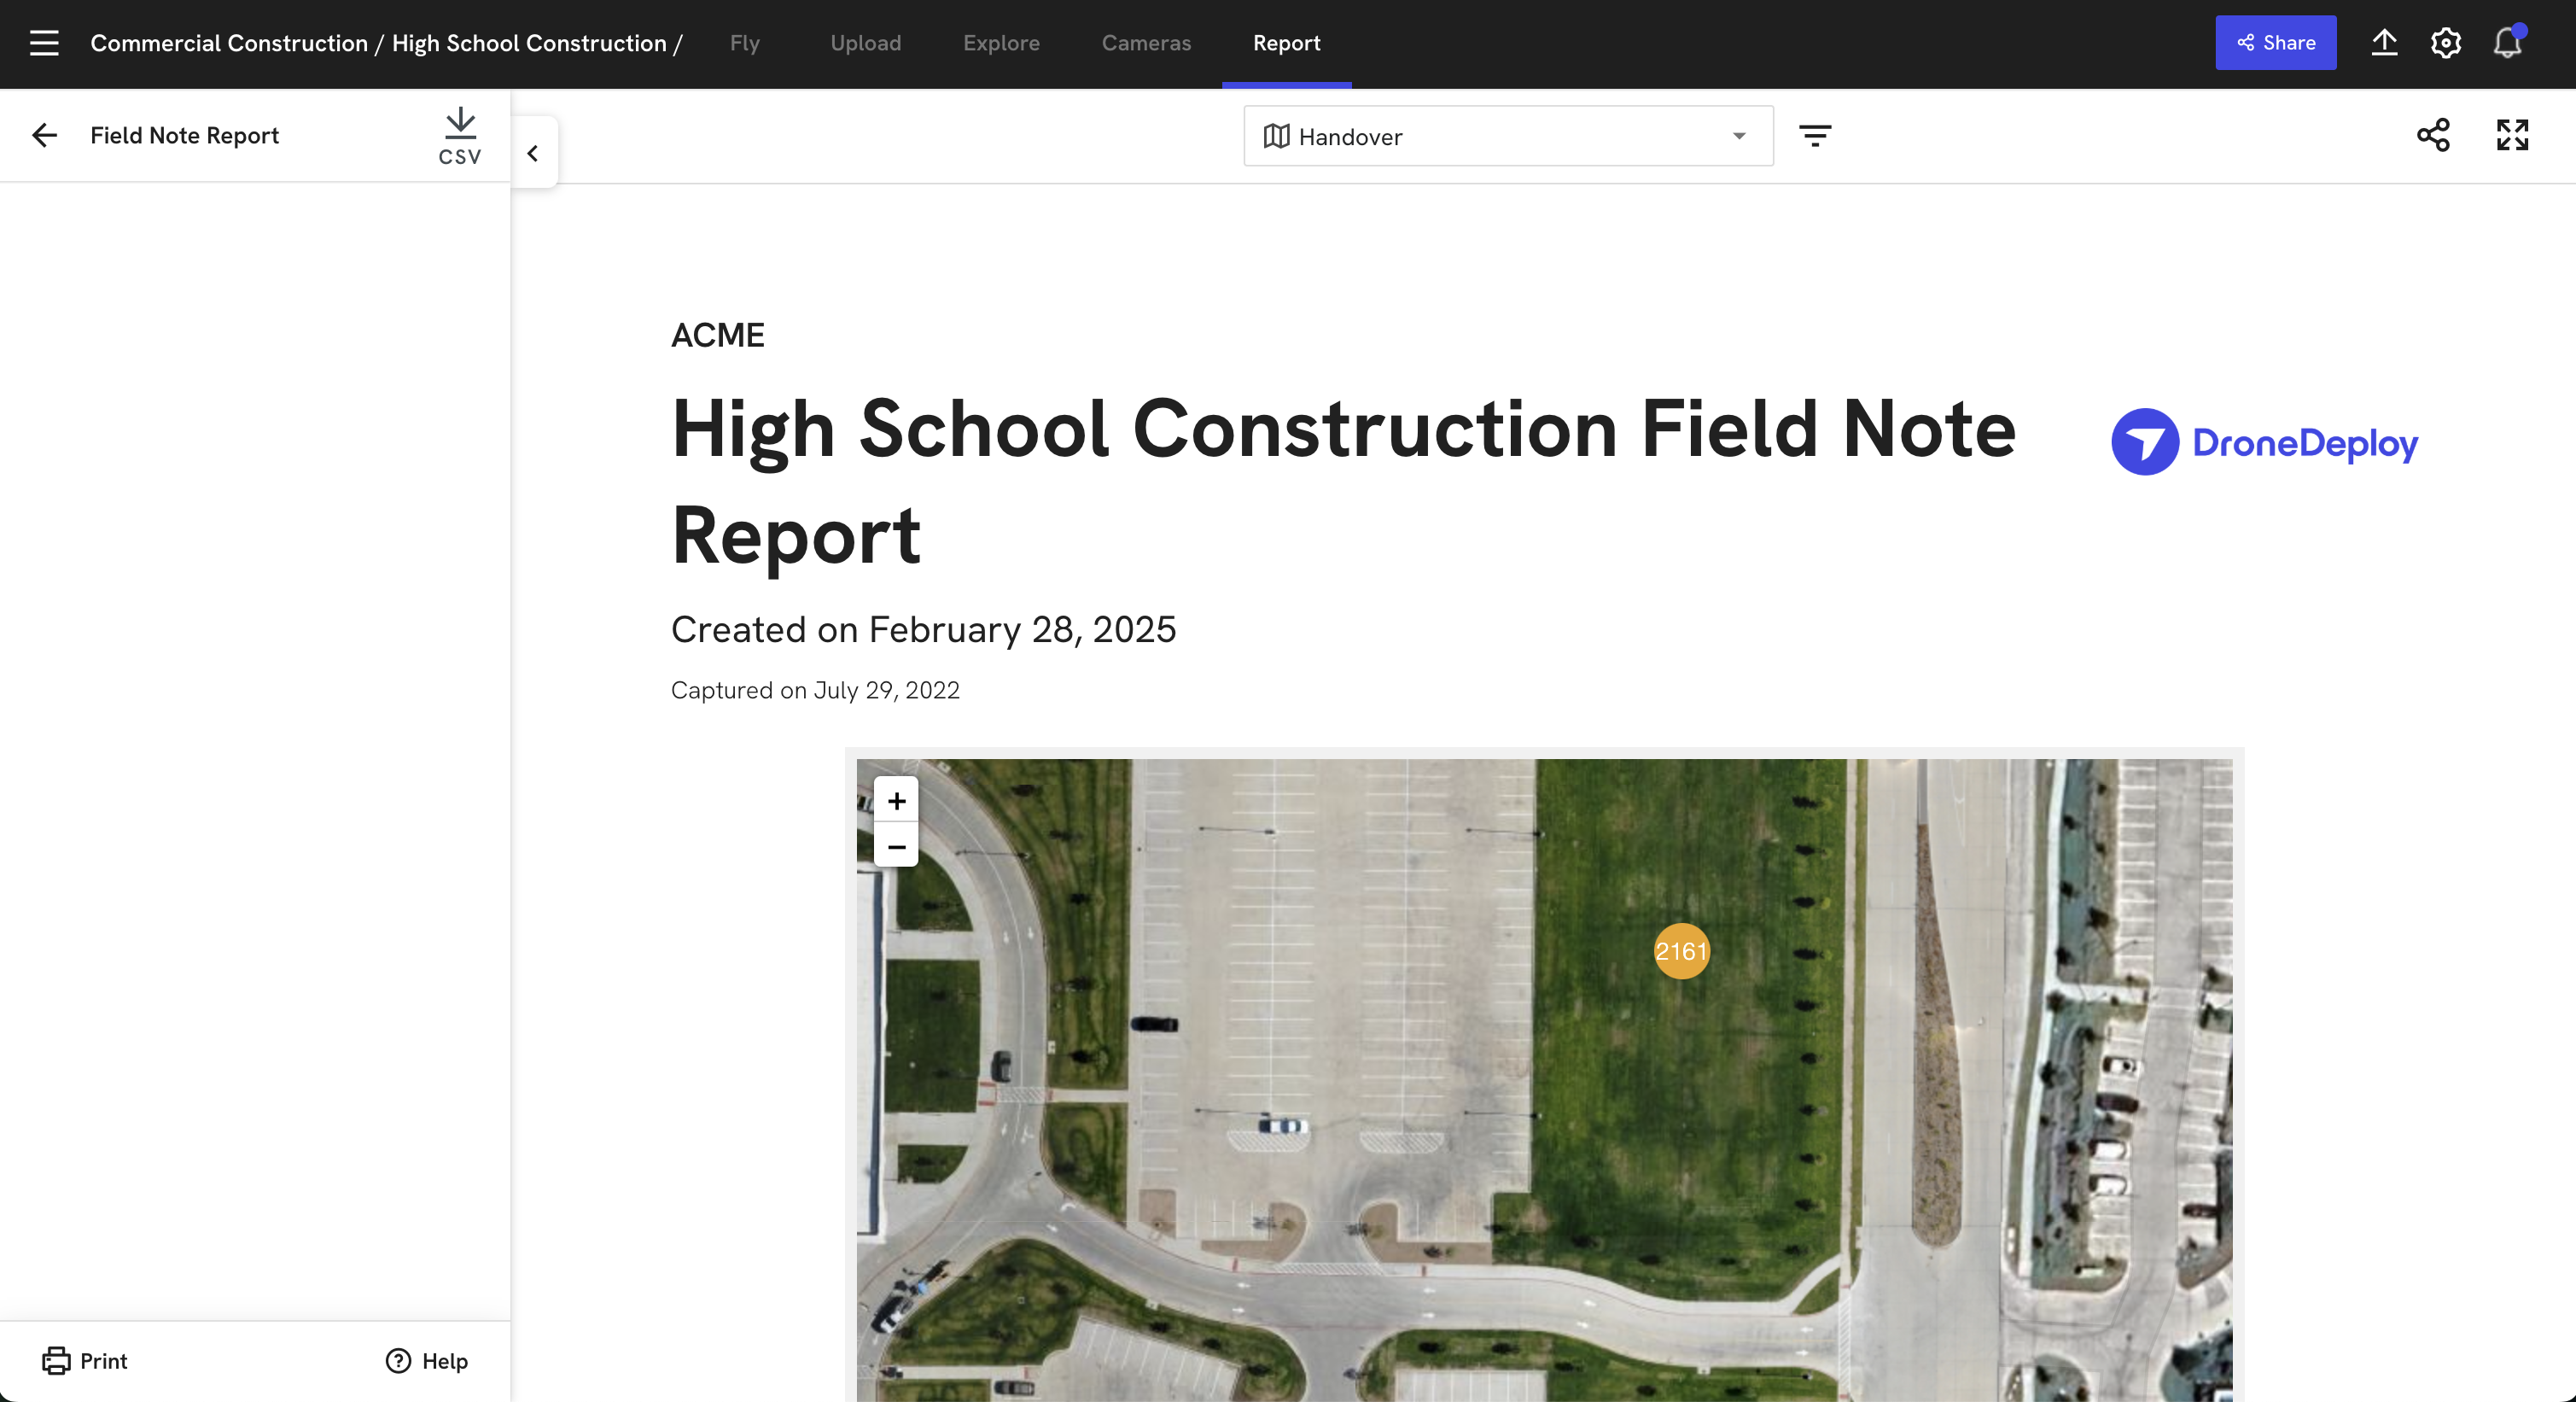Click the share report icon
2576x1402 pixels.
2433,135
